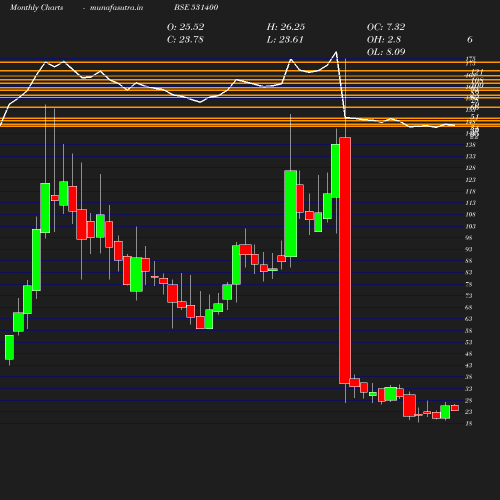Viewport: 500px width, 500px height.
Task: Select the close value 'C: 23.78'
Action: 185,39
